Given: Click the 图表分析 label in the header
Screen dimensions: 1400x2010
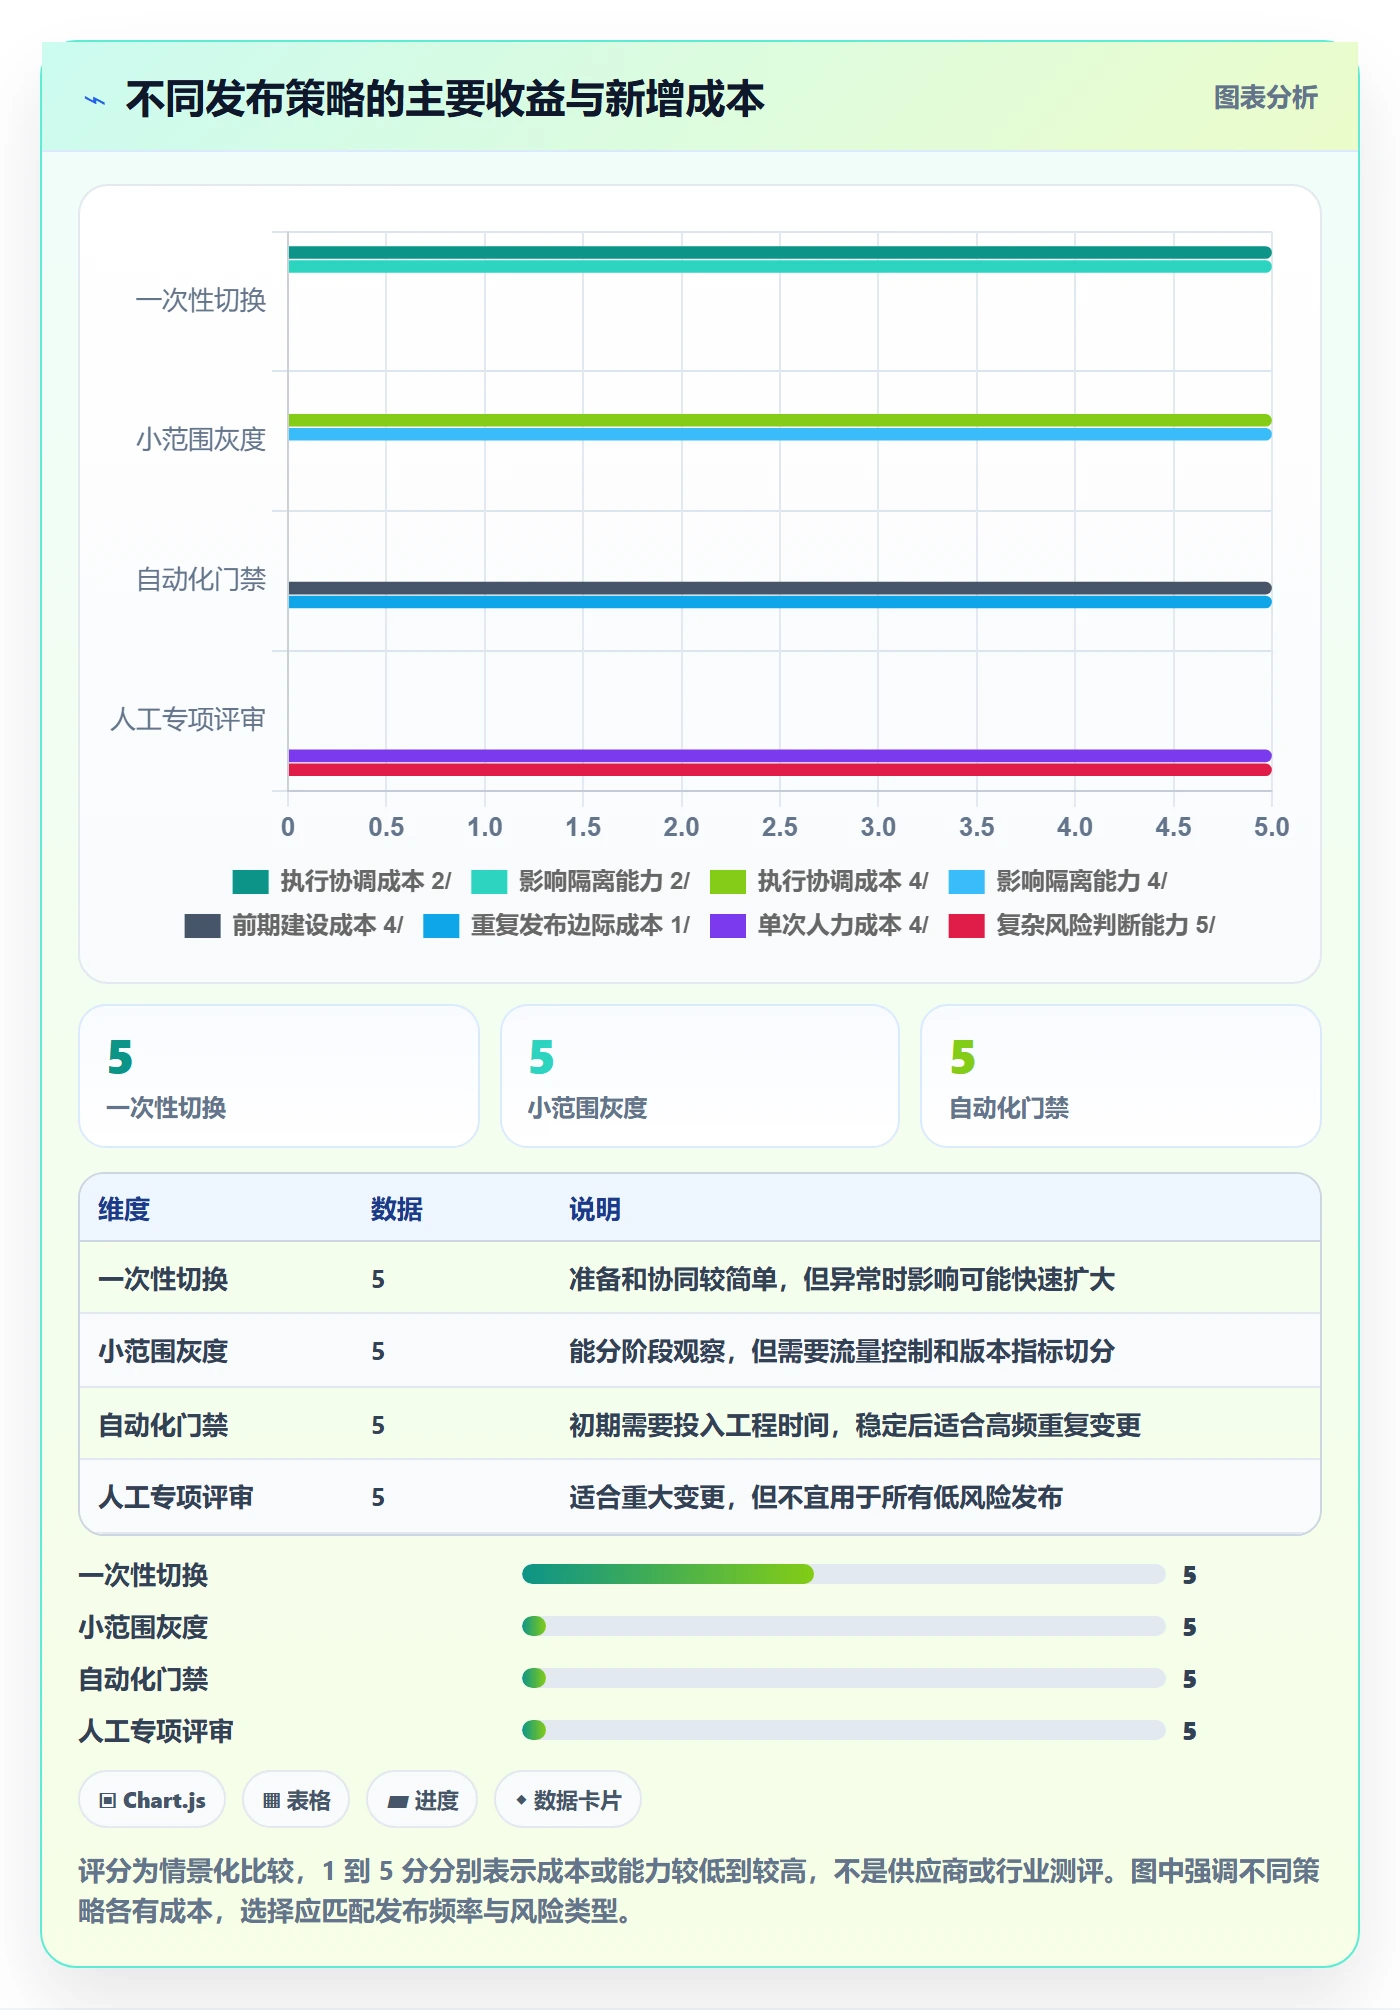Looking at the screenshot, I should click(x=1265, y=97).
